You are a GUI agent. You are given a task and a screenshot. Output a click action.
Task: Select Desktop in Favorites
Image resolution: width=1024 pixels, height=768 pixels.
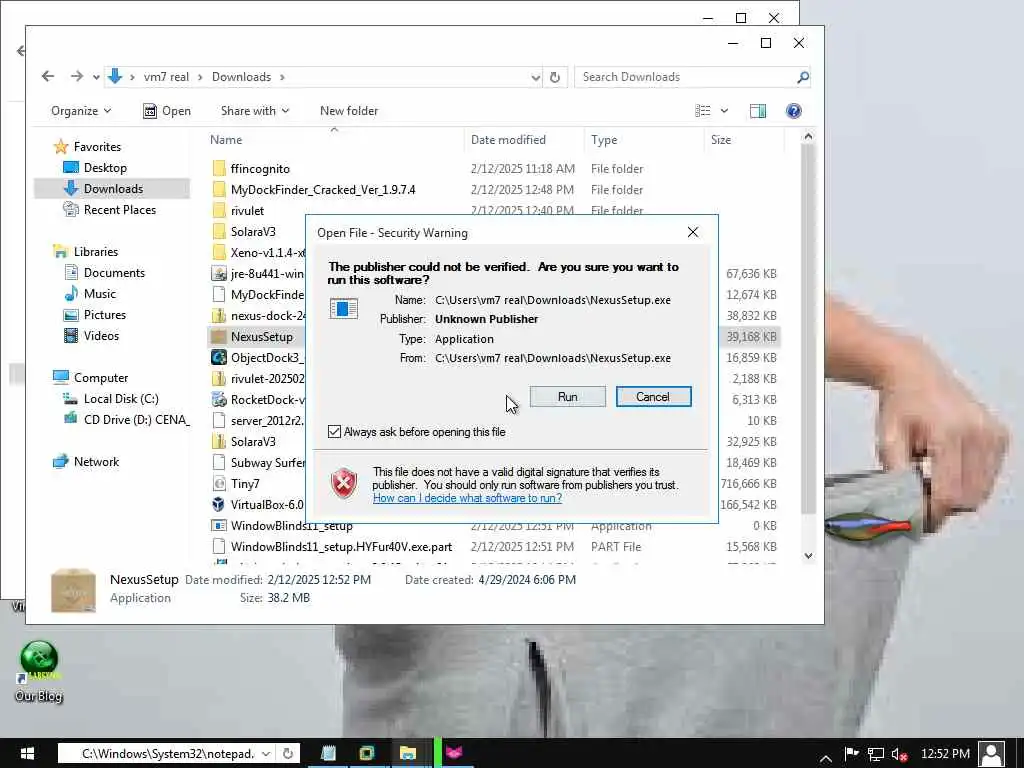(104, 168)
